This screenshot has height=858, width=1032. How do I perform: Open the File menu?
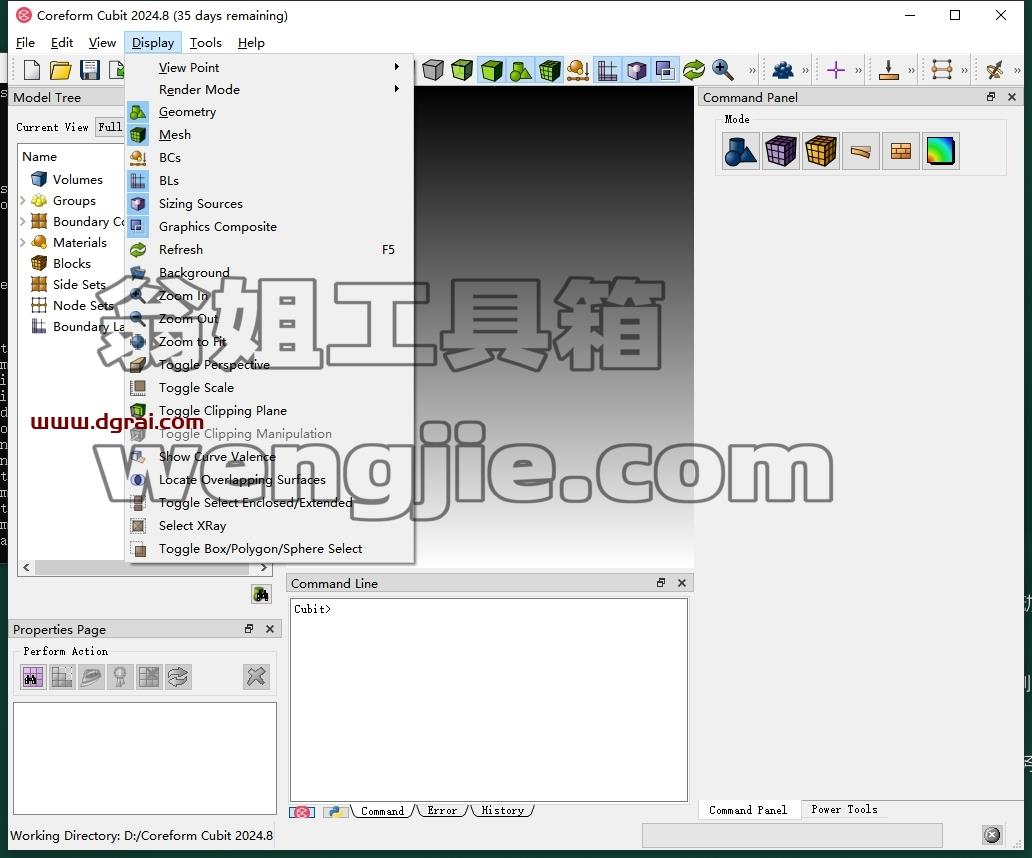click(x=25, y=43)
